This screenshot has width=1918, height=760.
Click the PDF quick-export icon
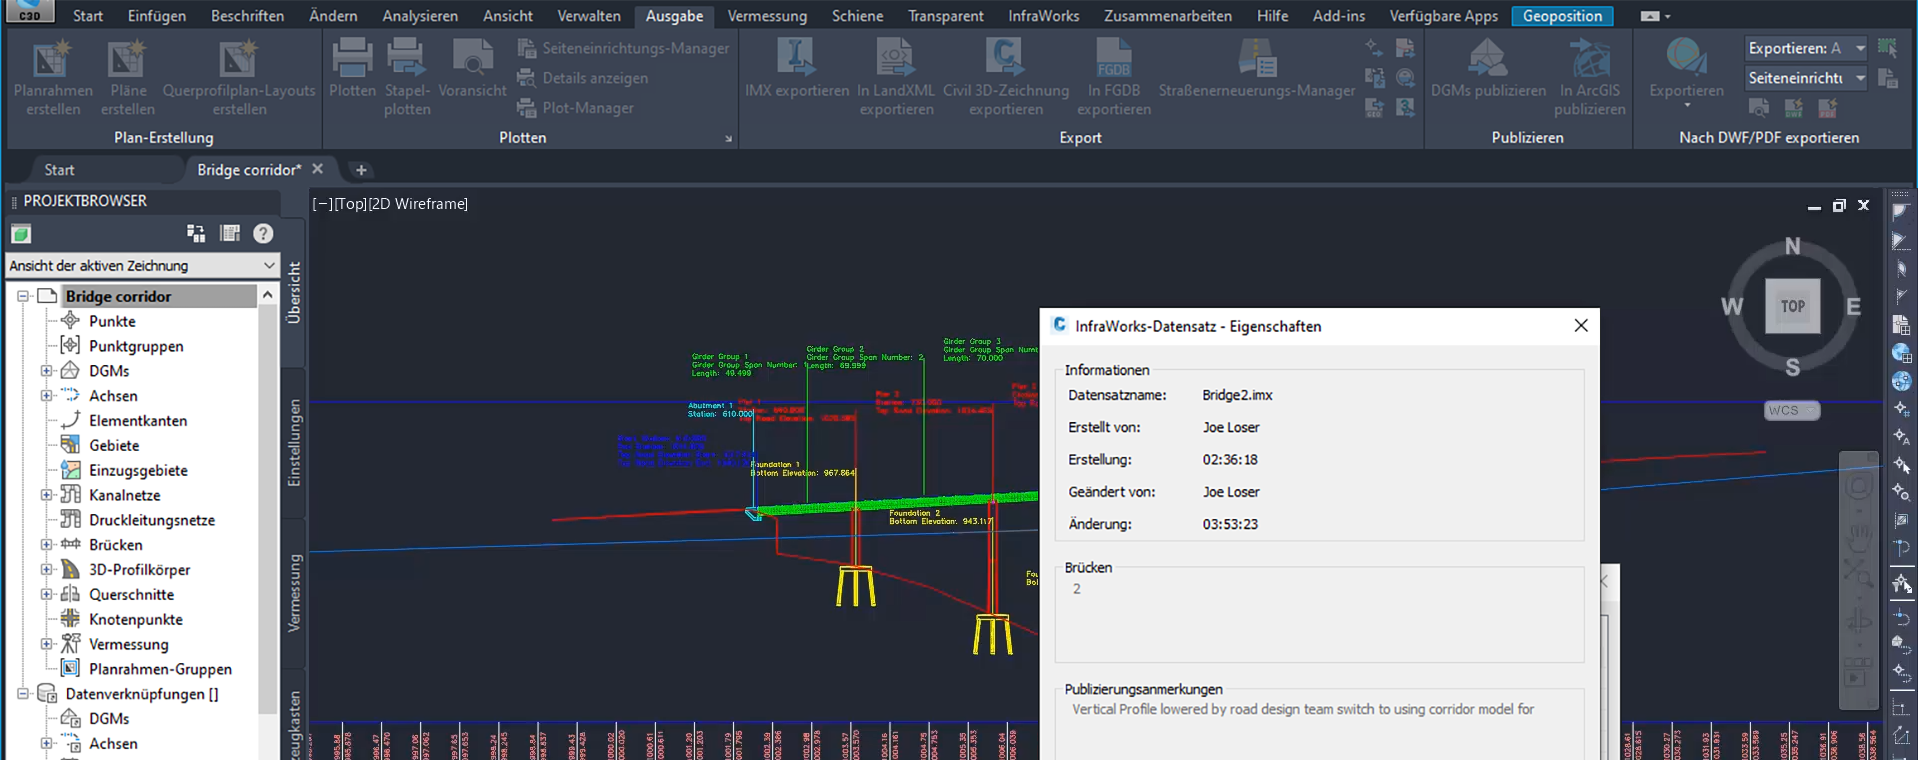click(x=1827, y=107)
